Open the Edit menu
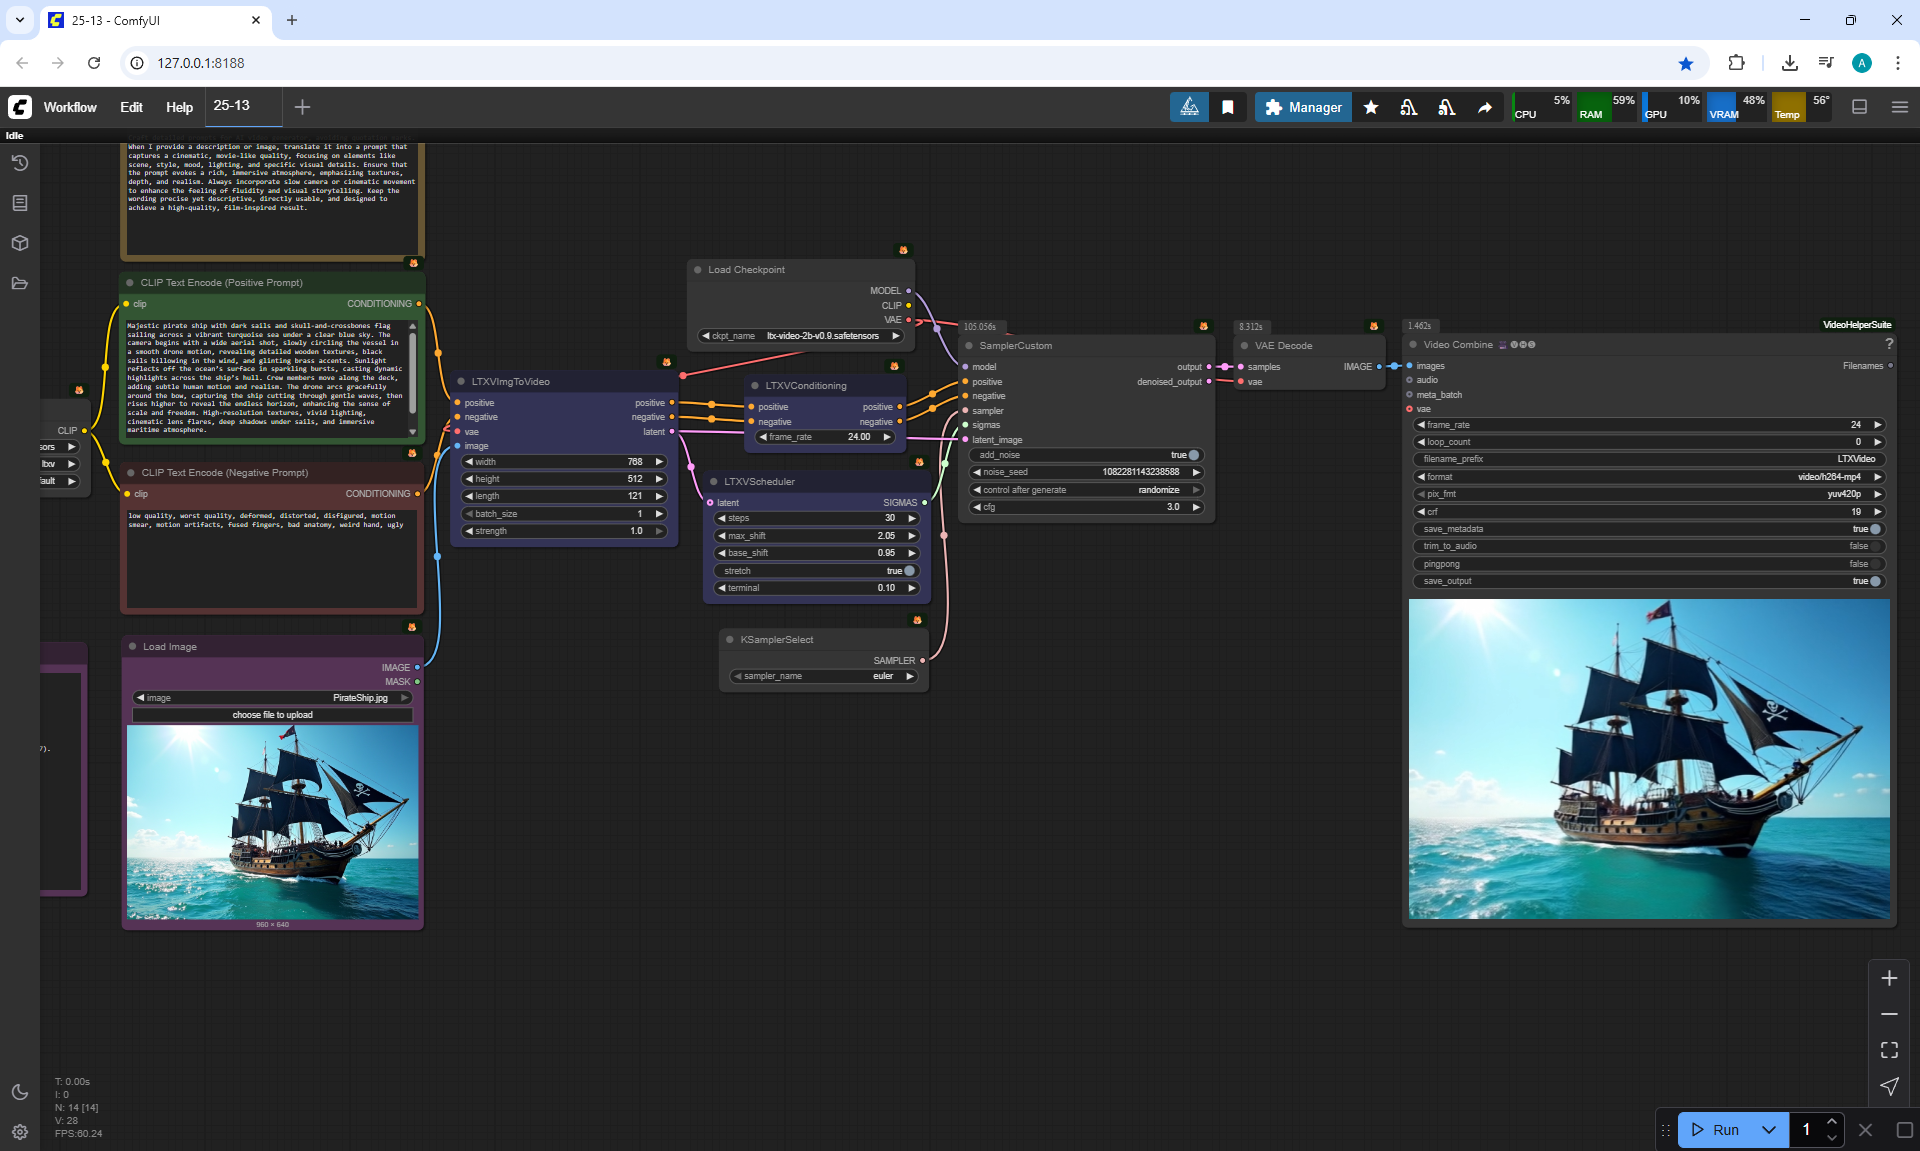 click(131, 107)
